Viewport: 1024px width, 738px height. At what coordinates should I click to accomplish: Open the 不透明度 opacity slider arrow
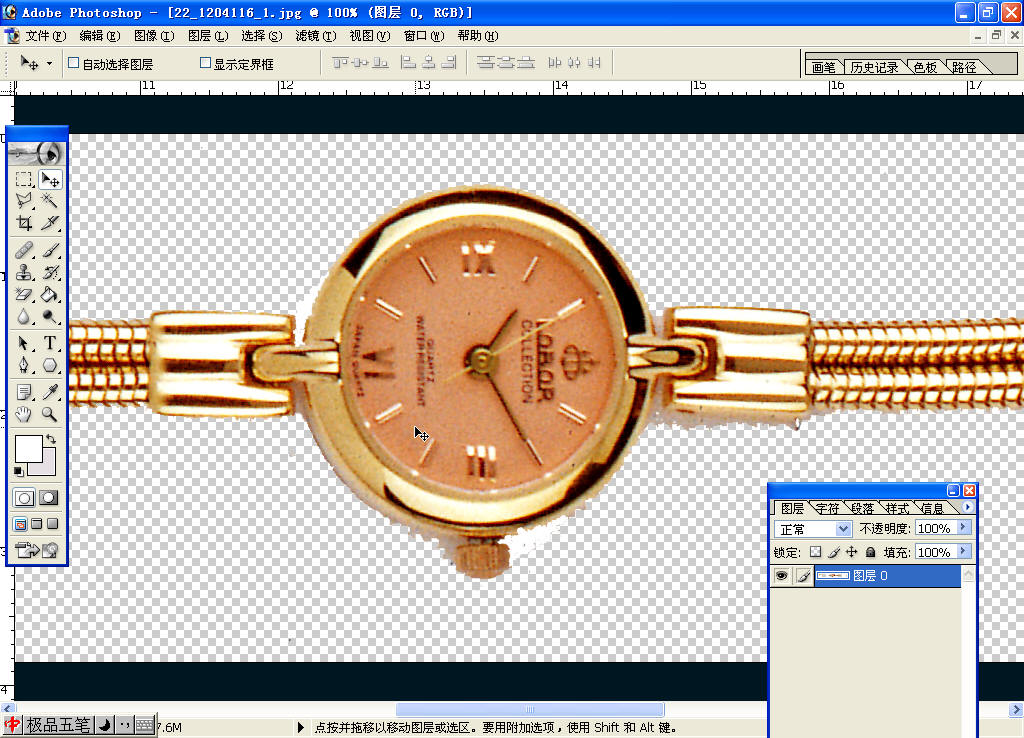click(963, 528)
